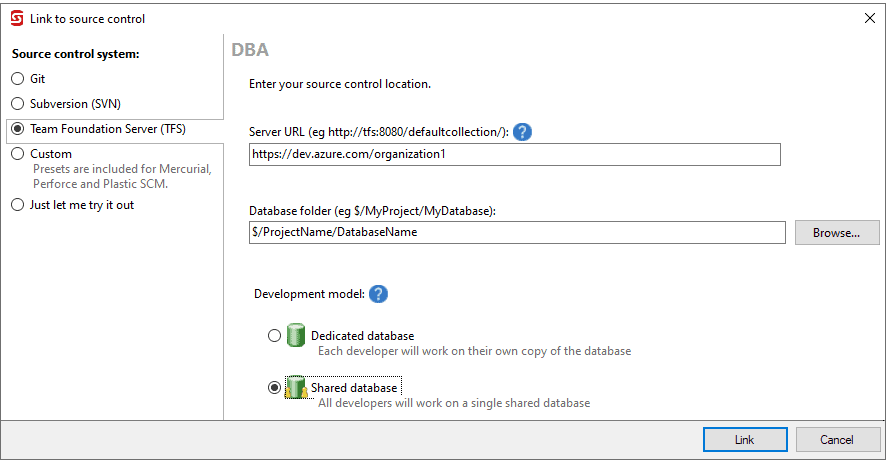892x466 pixels.
Task: Open help icon beside Development model
Action: click(378, 294)
